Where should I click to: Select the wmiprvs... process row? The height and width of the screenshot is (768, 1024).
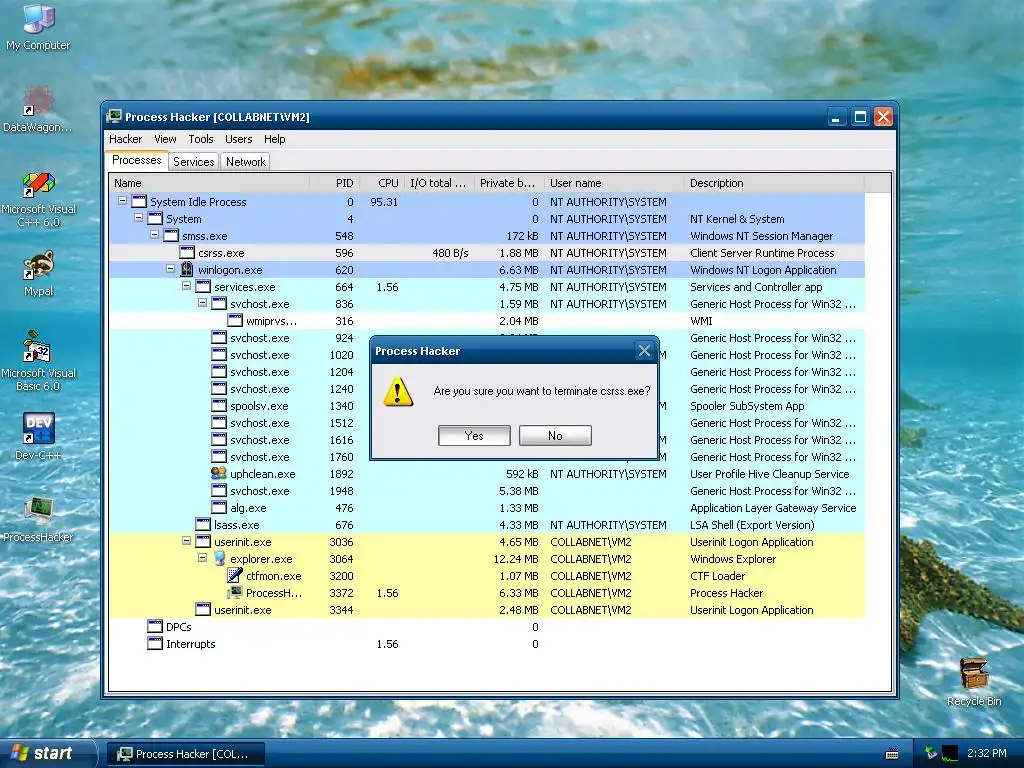pos(487,321)
